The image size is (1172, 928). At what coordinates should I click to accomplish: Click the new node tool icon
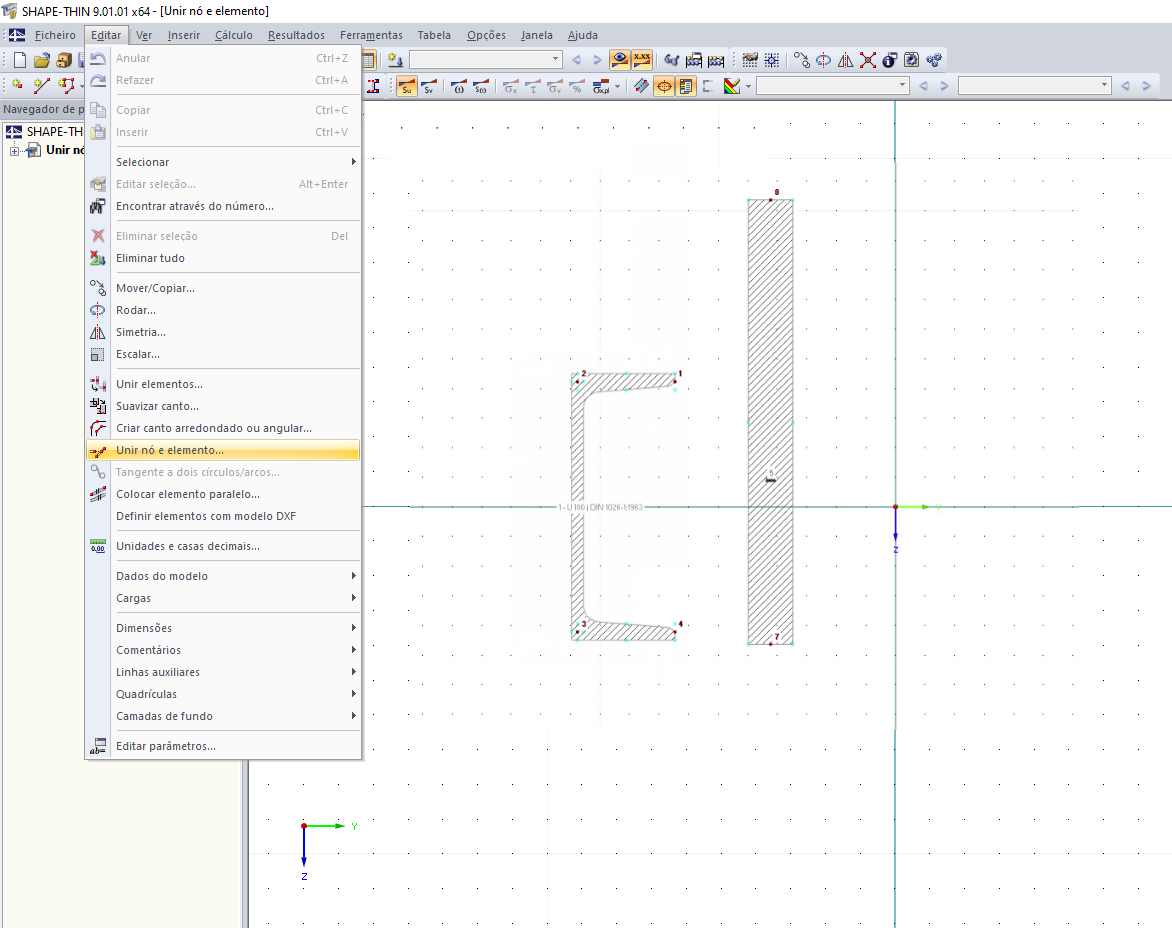[17, 86]
